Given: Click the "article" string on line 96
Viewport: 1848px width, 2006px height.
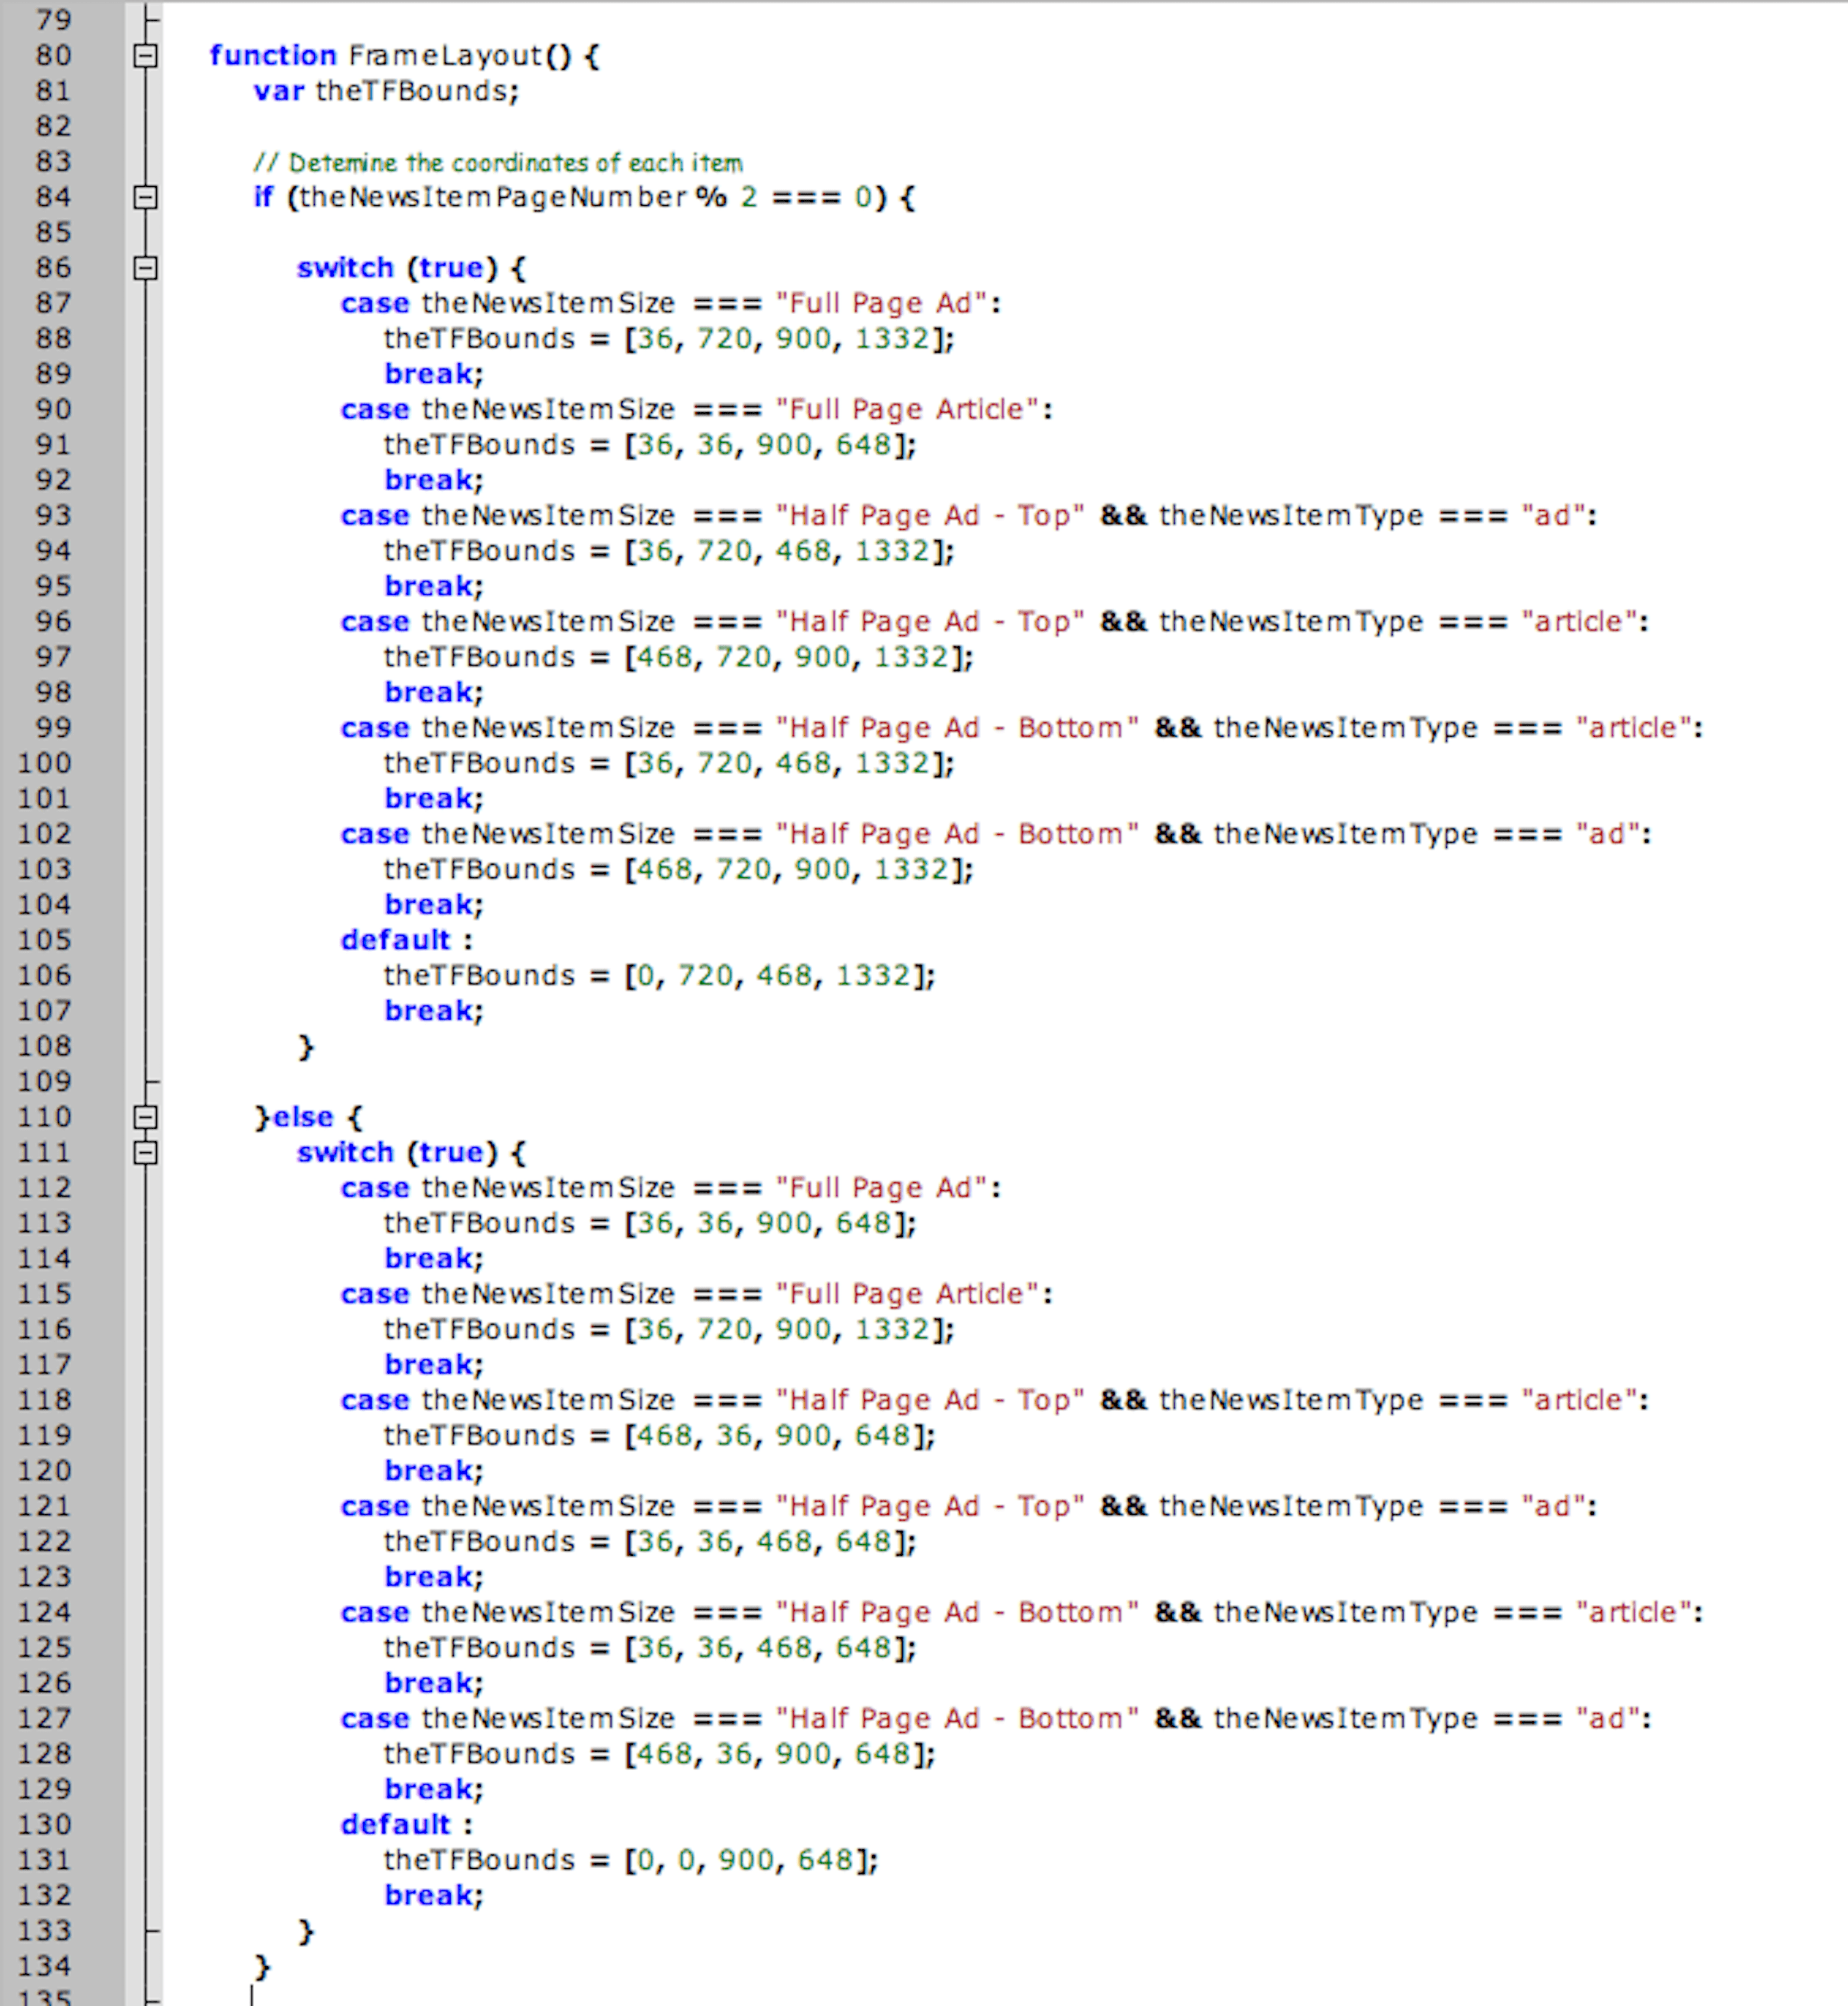Looking at the screenshot, I should tap(1579, 622).
